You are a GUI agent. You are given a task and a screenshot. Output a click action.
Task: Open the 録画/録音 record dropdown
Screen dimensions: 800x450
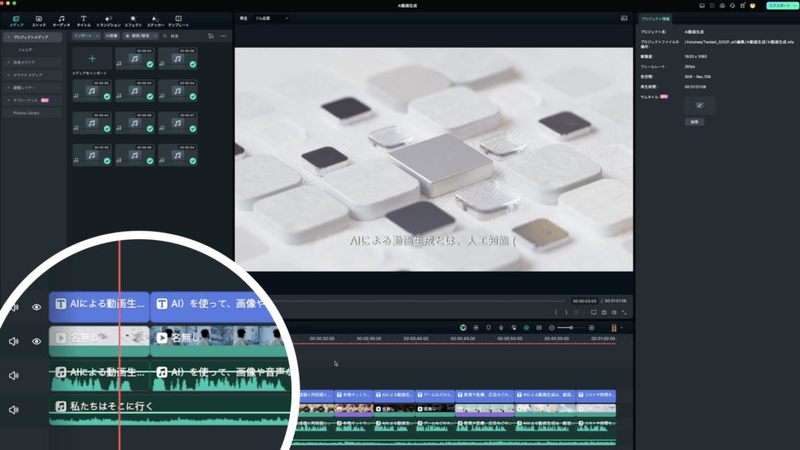click(x=141, y=36)
